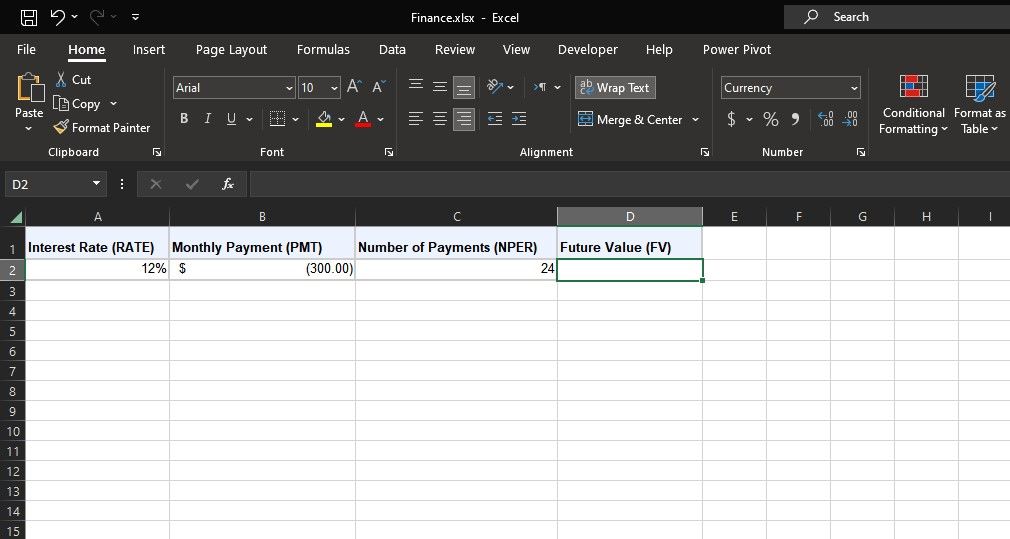The height and width of the screenshot is (539, 1010).
Task: Toggle Italic formatting
Action: (208, 119)
